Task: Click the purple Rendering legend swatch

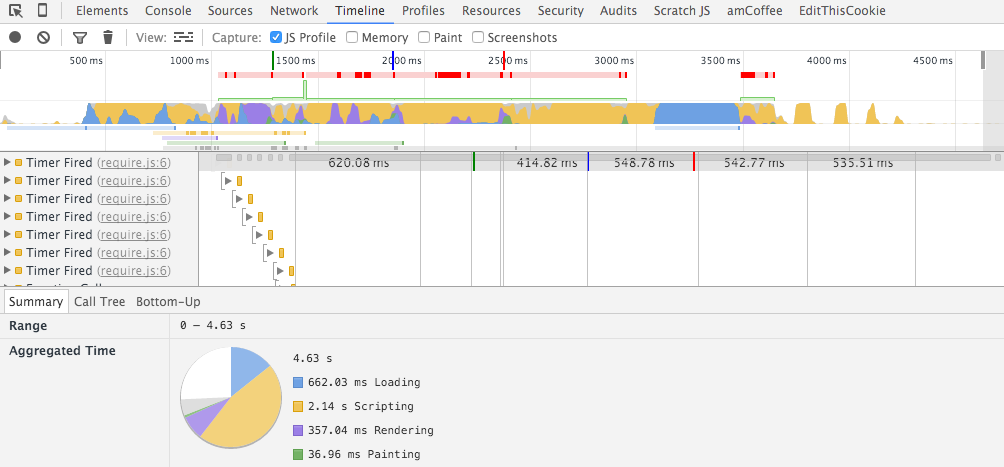Action: 298,430
